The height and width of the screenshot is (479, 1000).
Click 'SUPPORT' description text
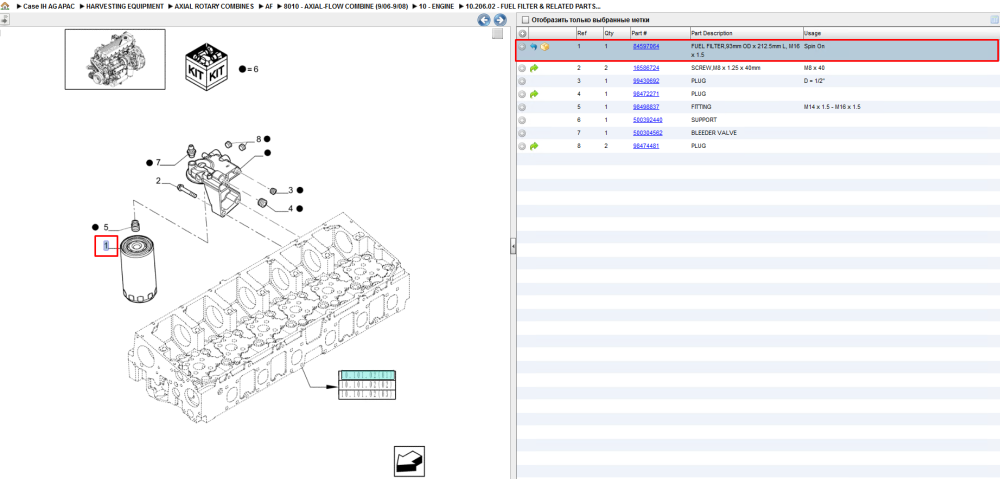pyautogui.click(x=704, y=120)
